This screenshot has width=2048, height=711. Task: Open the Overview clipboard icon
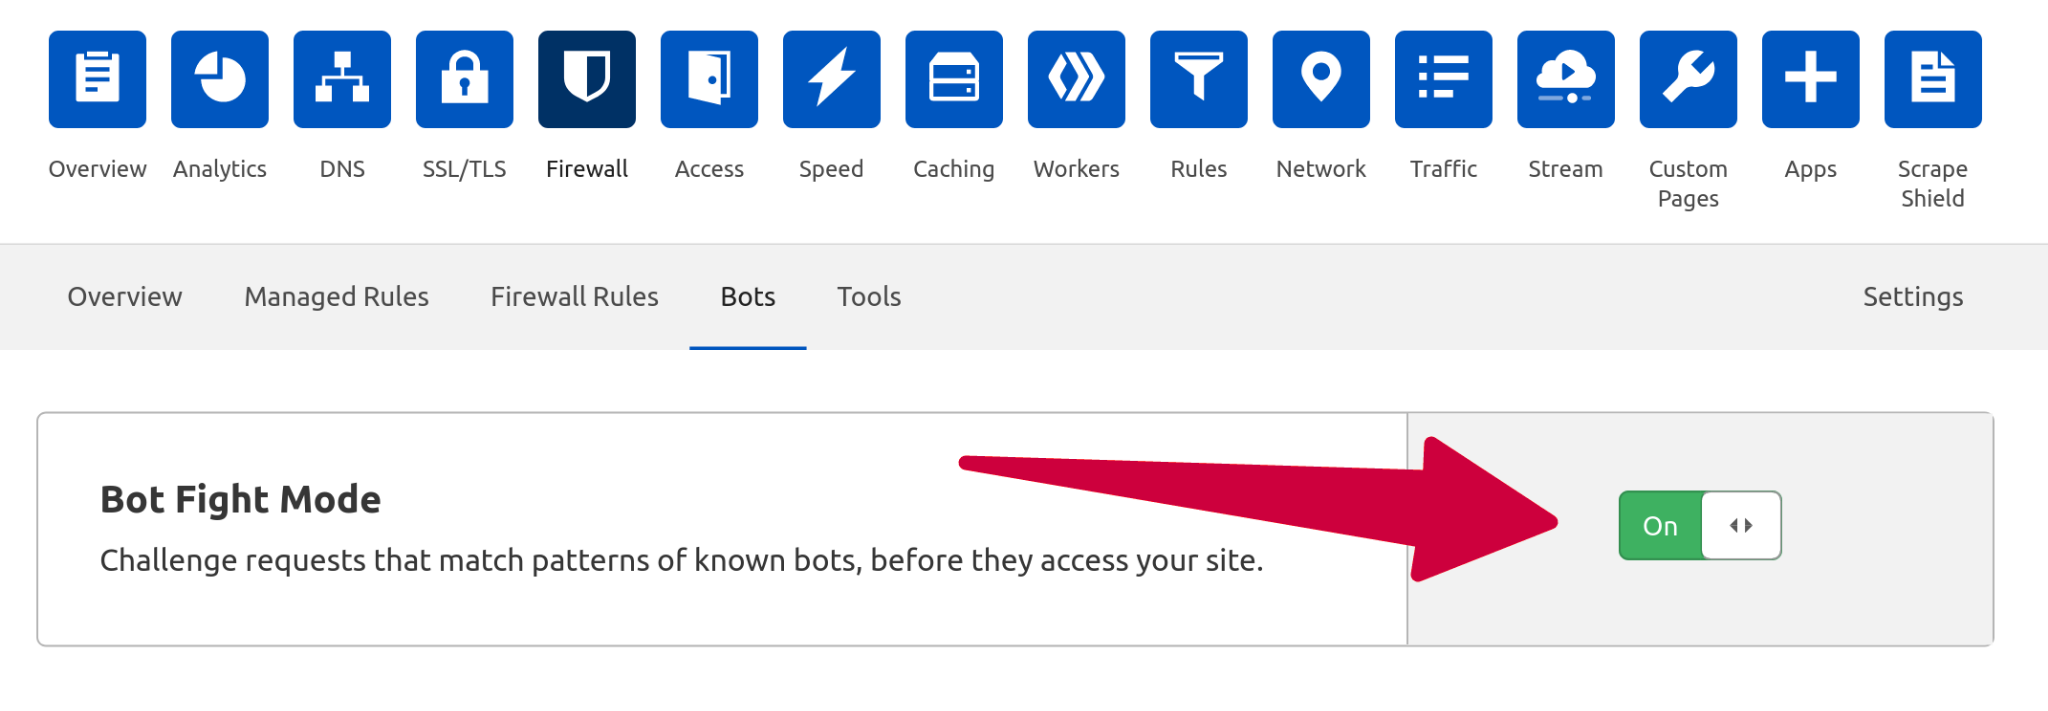(97, 79)
